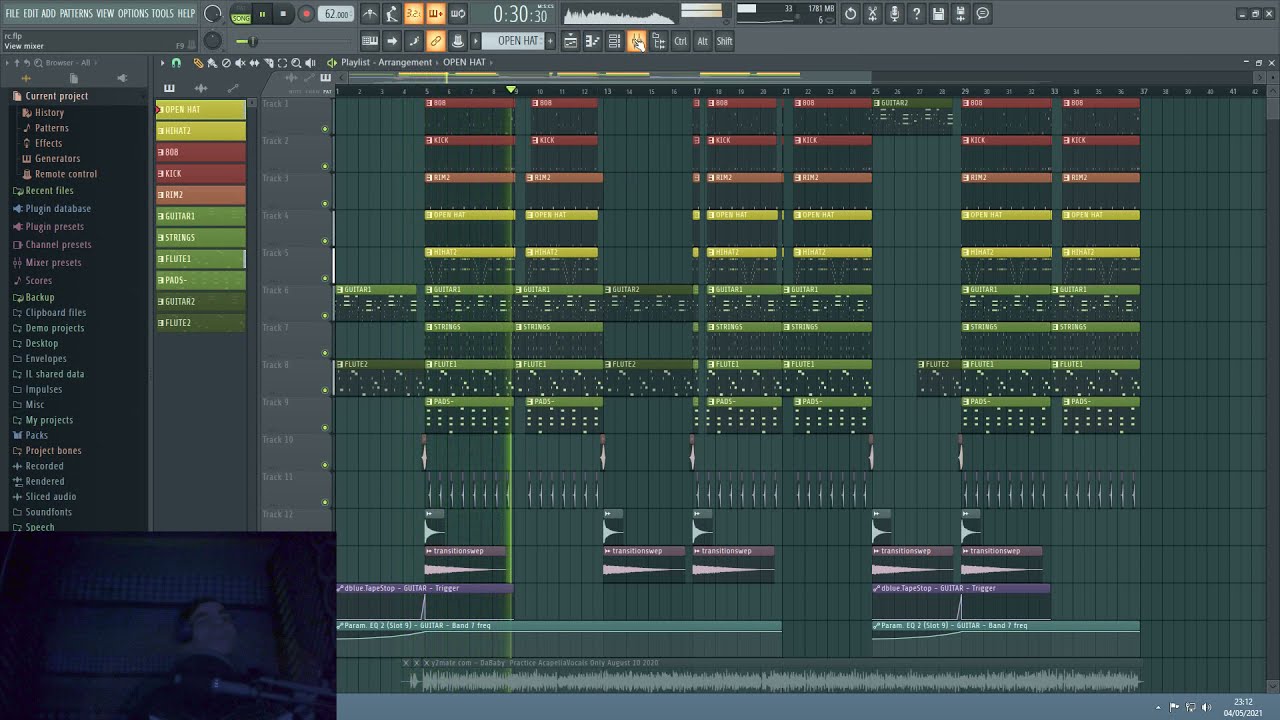Open the TOOLS menu
The image size is (1280, 720).
(x=162, y=13)
